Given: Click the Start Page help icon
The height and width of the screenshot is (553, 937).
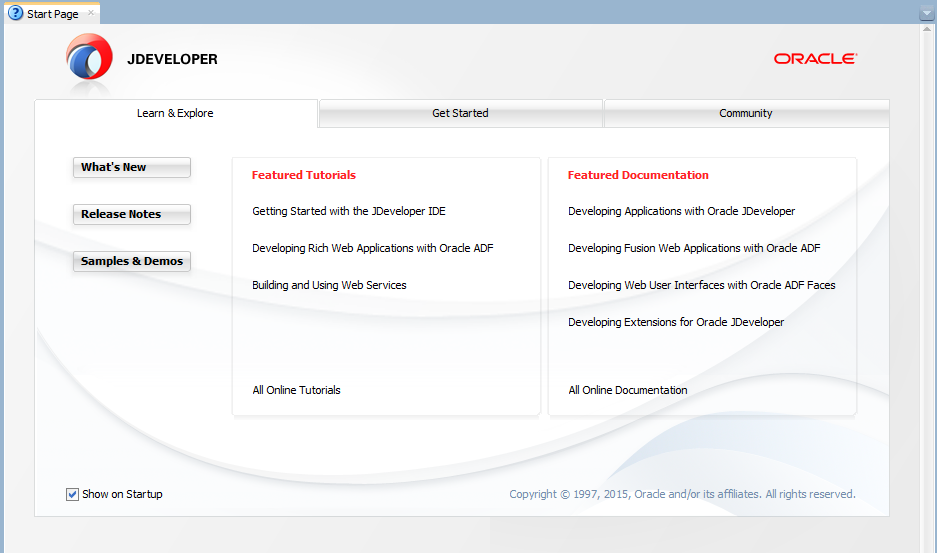Looking at the screenshot, I should pos(16,13).
